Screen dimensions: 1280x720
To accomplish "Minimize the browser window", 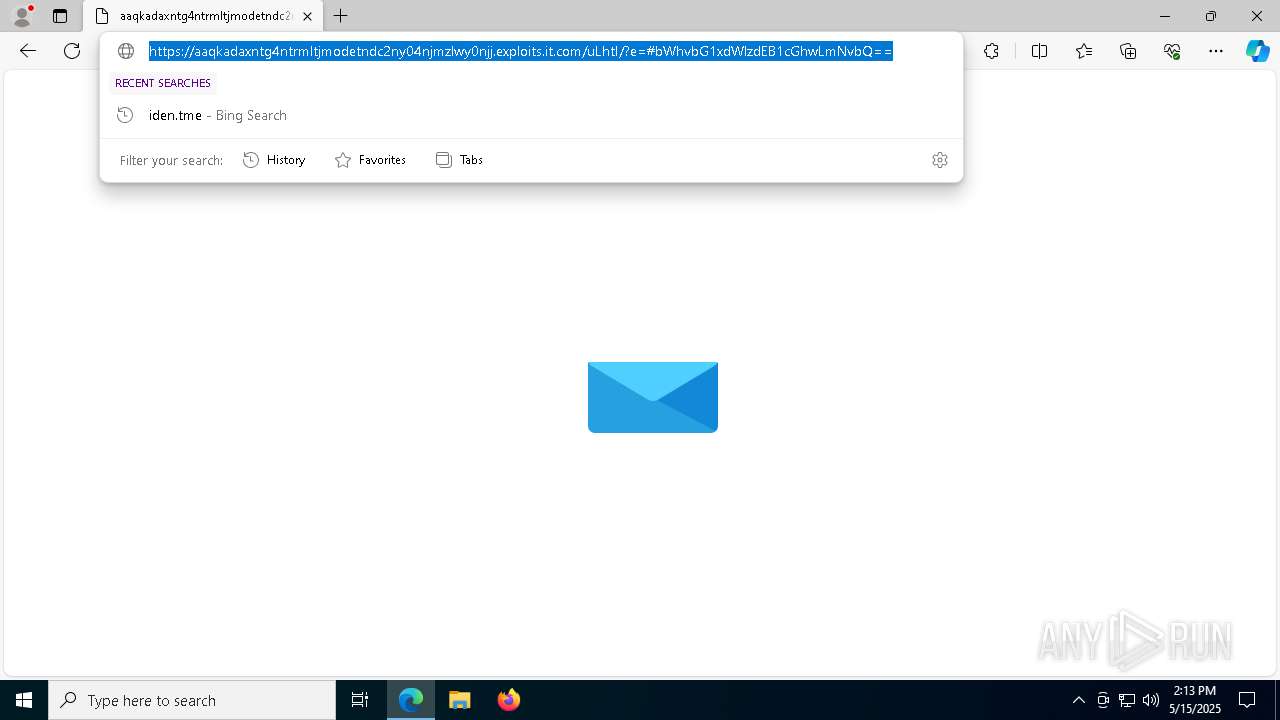I will (1165, 16).
